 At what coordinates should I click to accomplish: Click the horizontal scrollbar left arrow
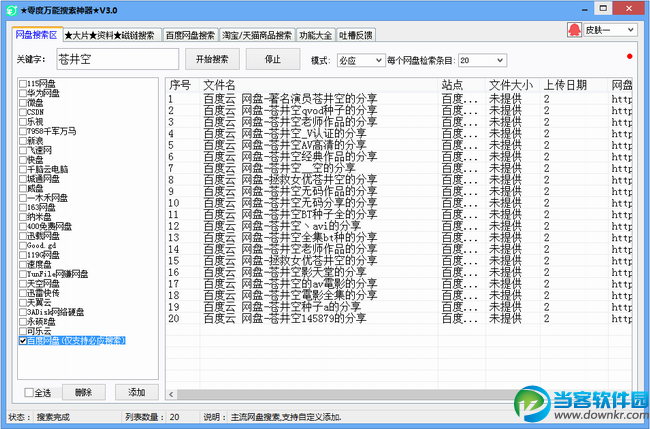coord(171,394)
